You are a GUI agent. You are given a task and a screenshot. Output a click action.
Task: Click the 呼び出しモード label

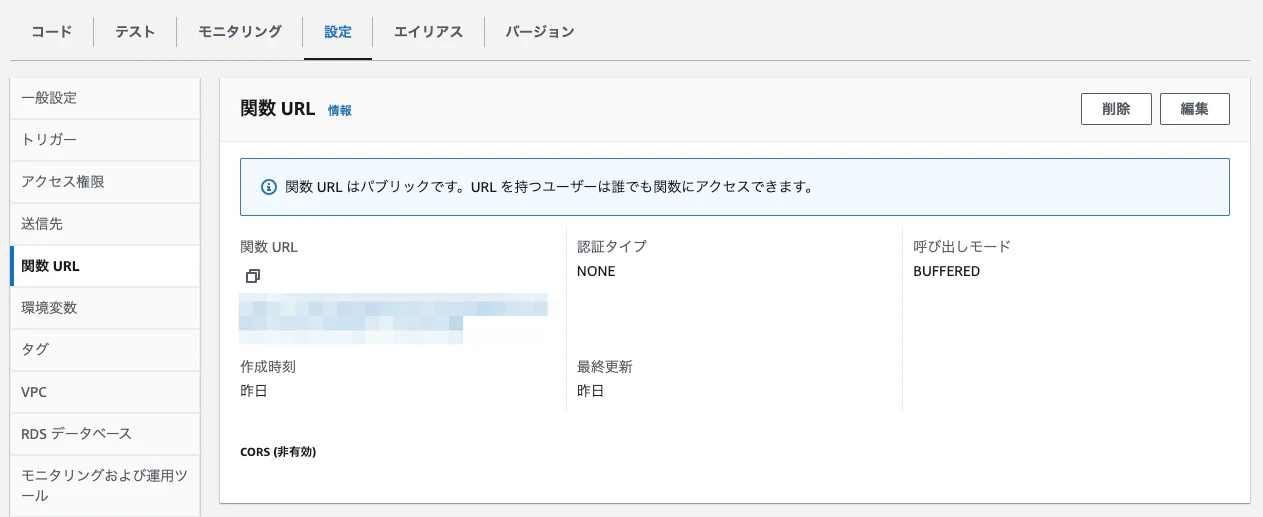962,246
